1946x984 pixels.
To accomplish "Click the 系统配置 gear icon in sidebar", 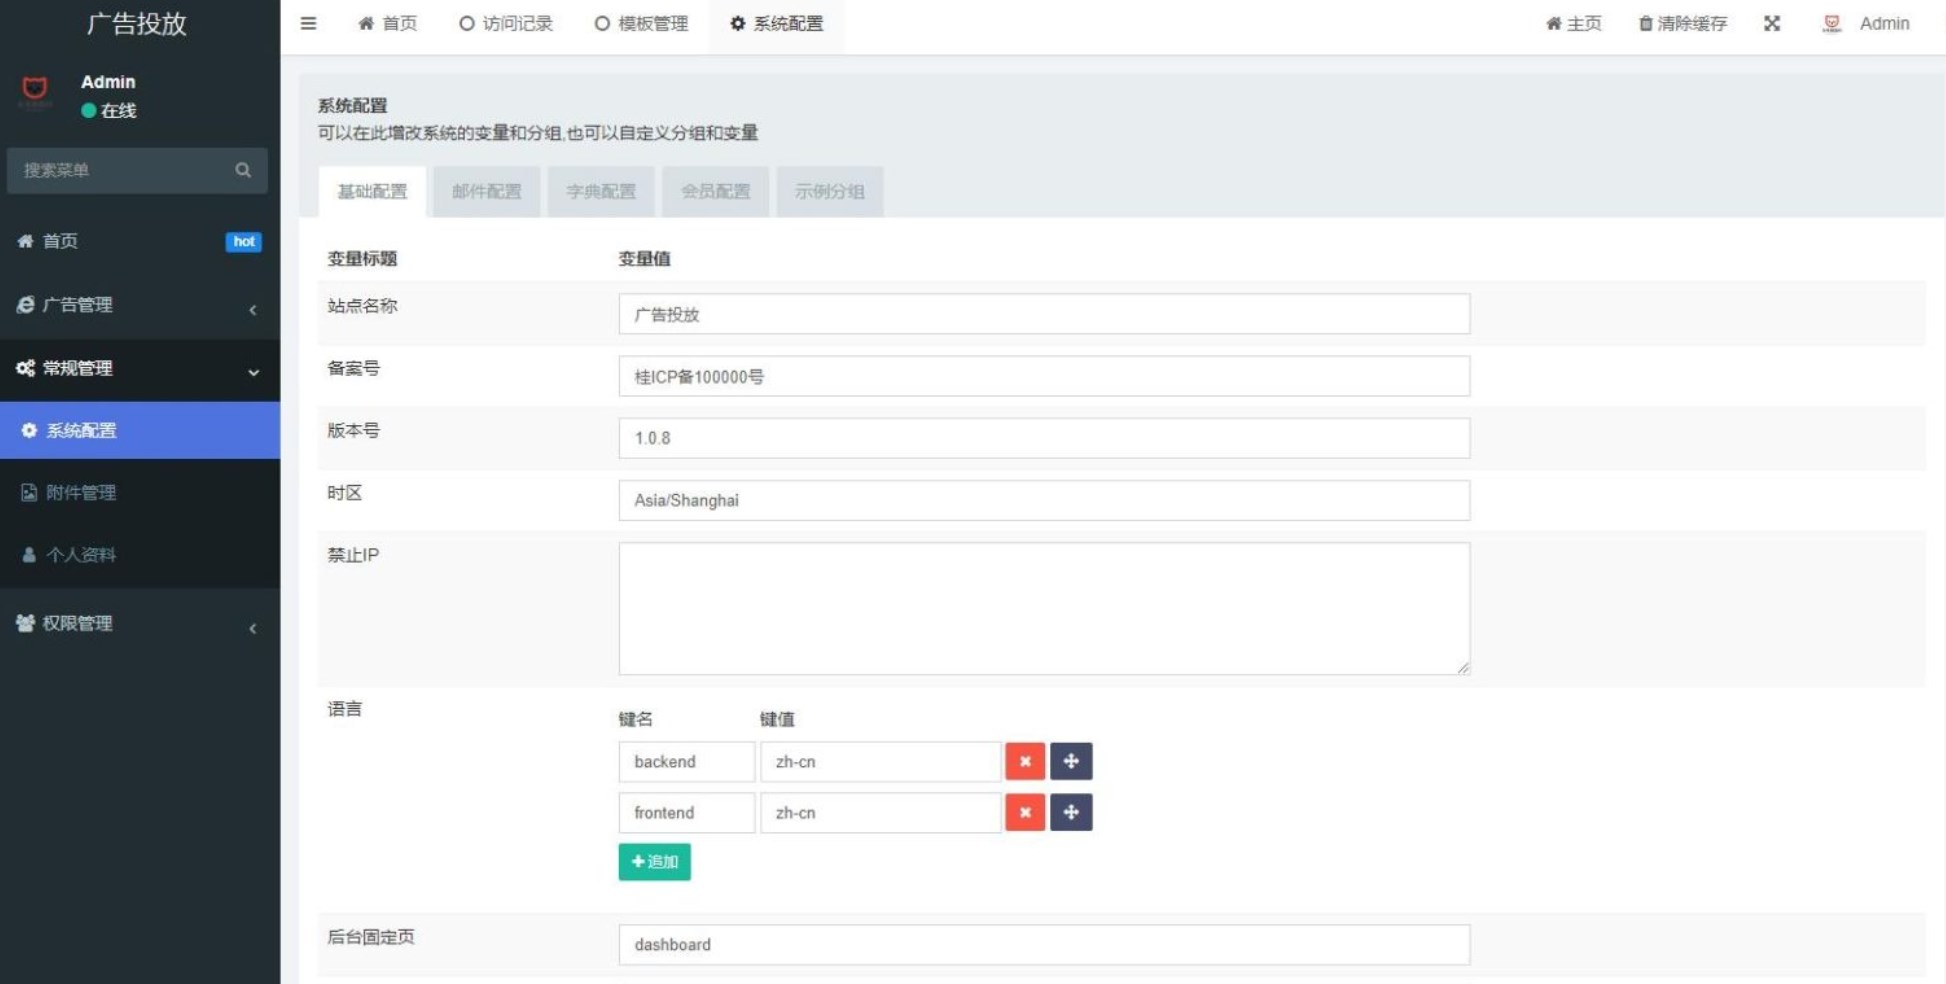I will [x=29, y=430].
